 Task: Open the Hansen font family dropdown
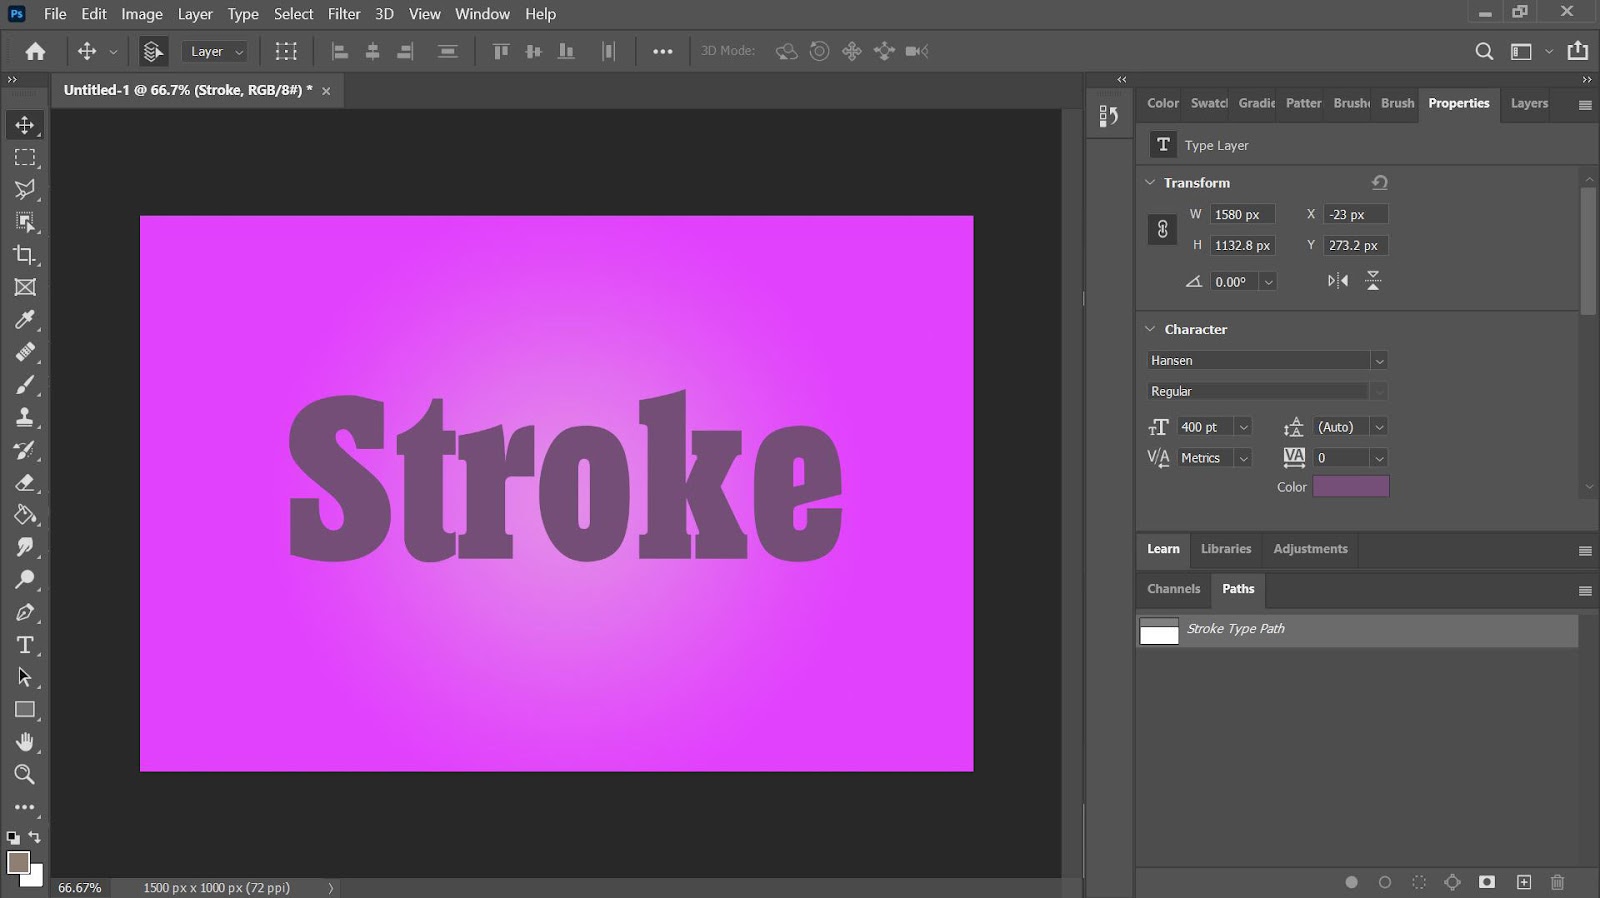(1379, 361)
